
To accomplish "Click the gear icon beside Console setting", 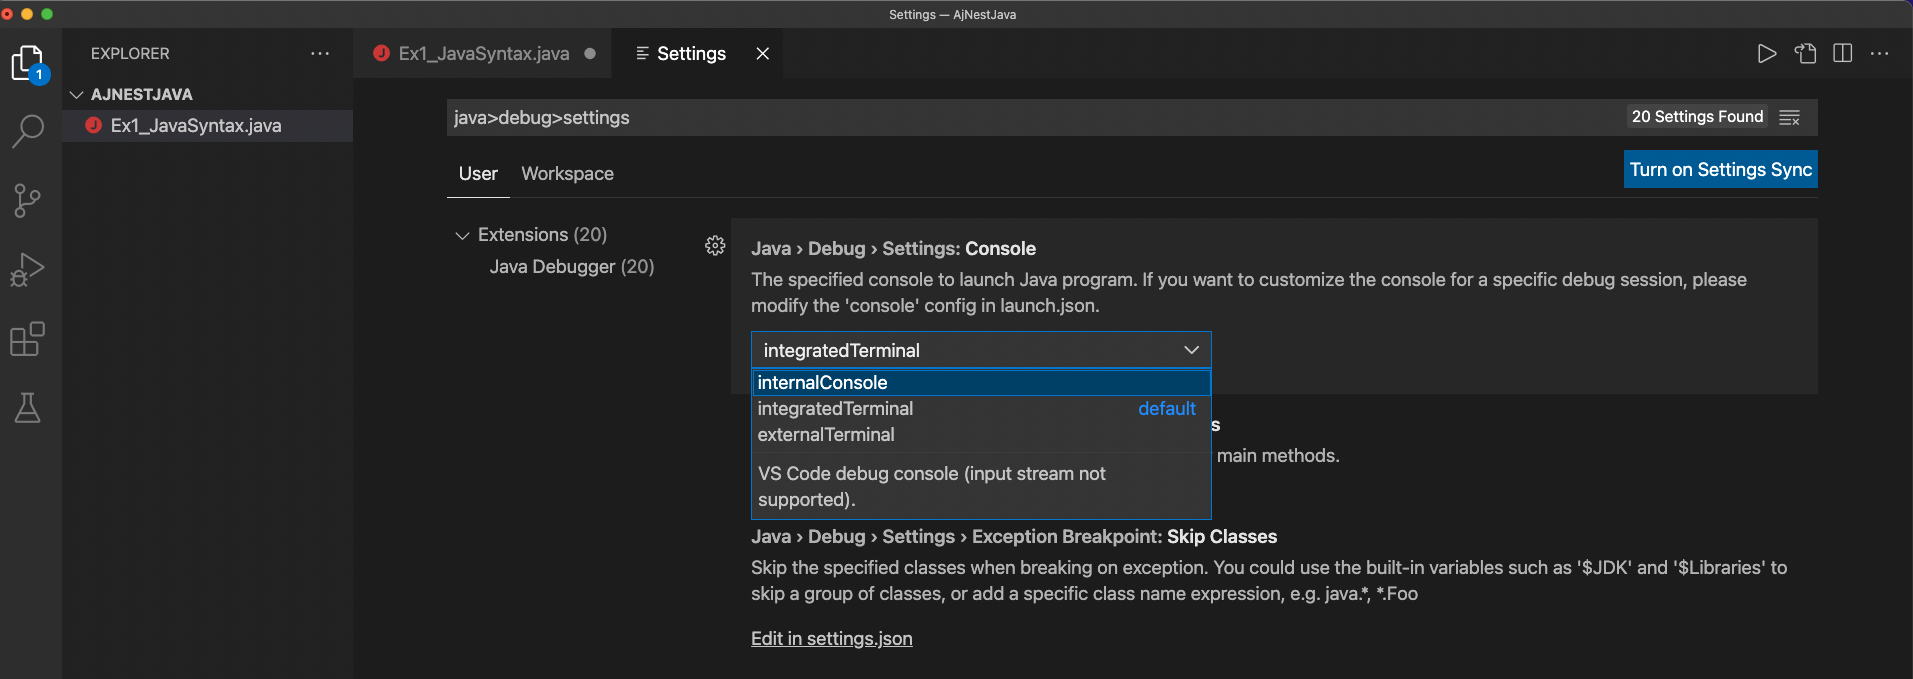I will [x=715, y=246].
